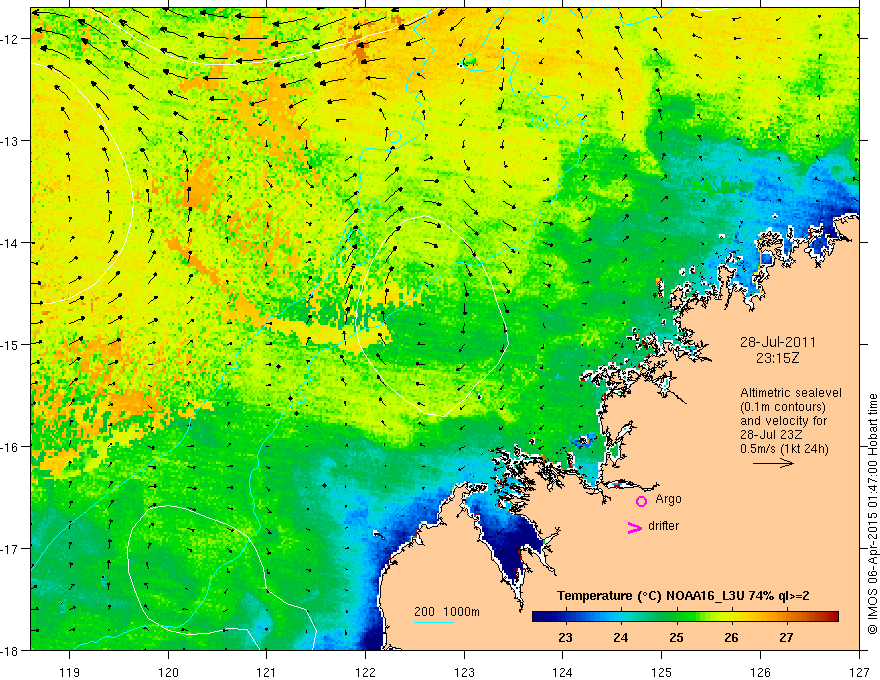Click the latitude axis label -18

11,650
